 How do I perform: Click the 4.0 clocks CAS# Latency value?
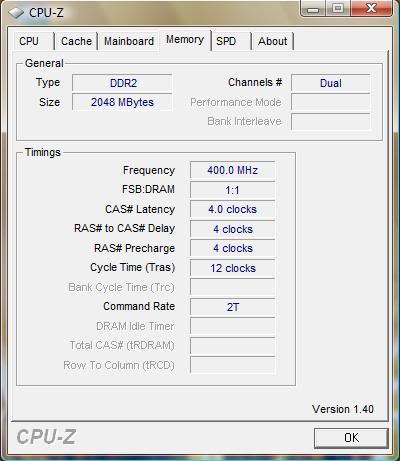pos(232,209)
